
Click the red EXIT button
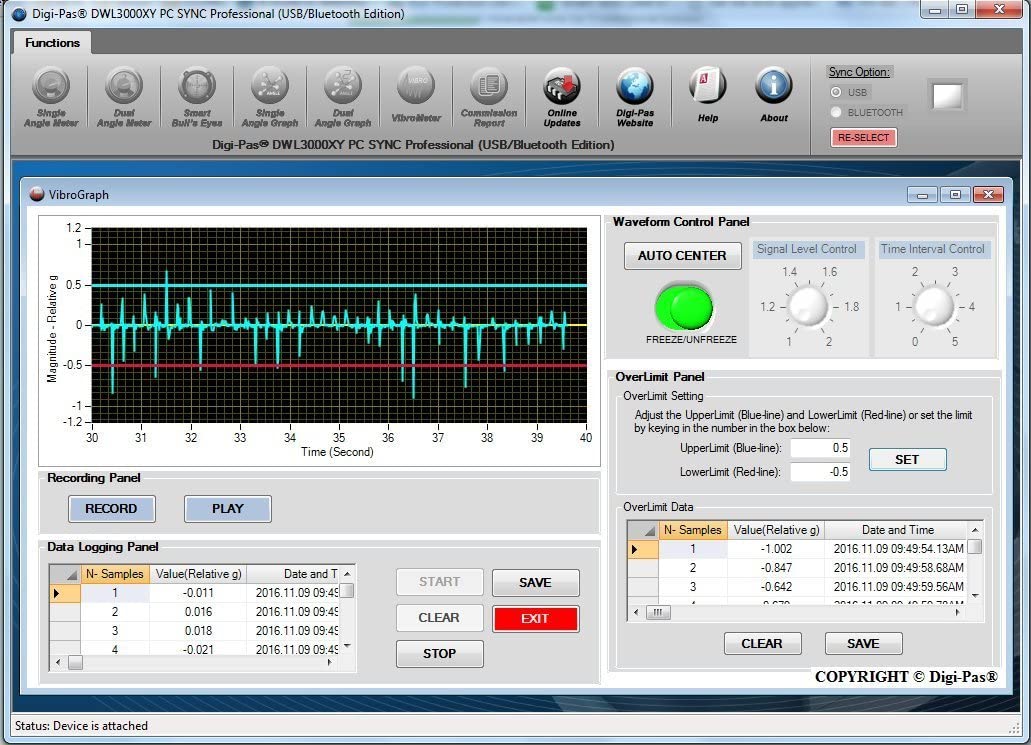tap(535, 618)
